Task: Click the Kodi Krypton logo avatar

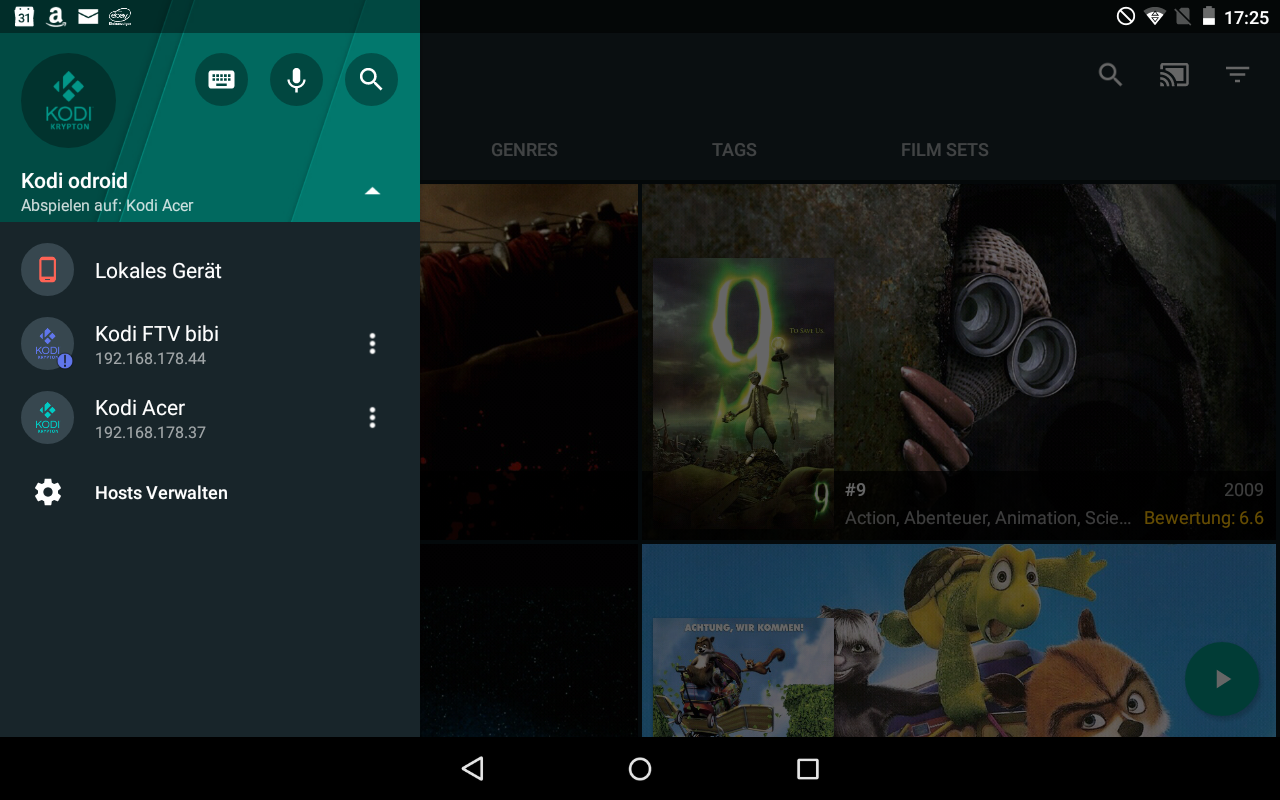Action: [x=68, y=101]
